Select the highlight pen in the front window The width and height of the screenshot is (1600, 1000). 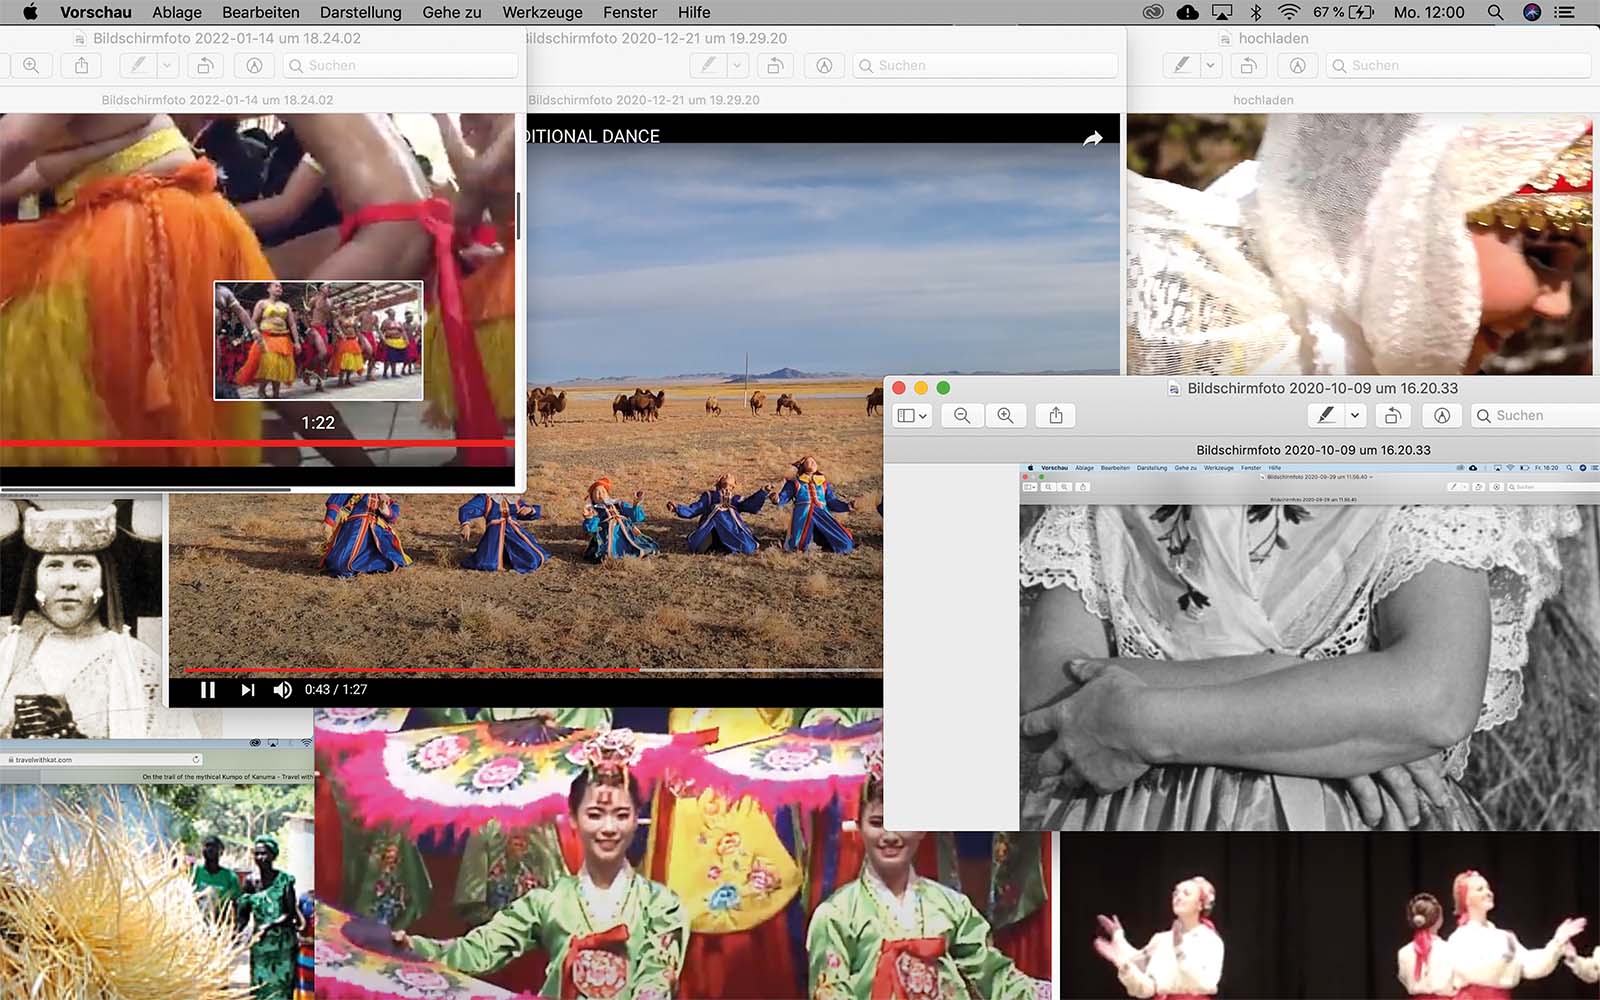click(x=1326, y=416)
